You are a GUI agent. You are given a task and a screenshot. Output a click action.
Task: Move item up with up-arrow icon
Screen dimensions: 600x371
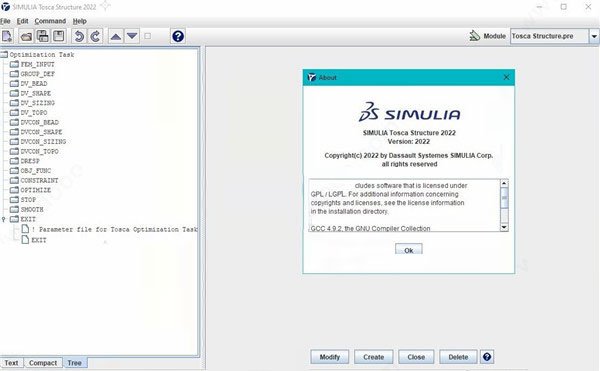point(116,36)
